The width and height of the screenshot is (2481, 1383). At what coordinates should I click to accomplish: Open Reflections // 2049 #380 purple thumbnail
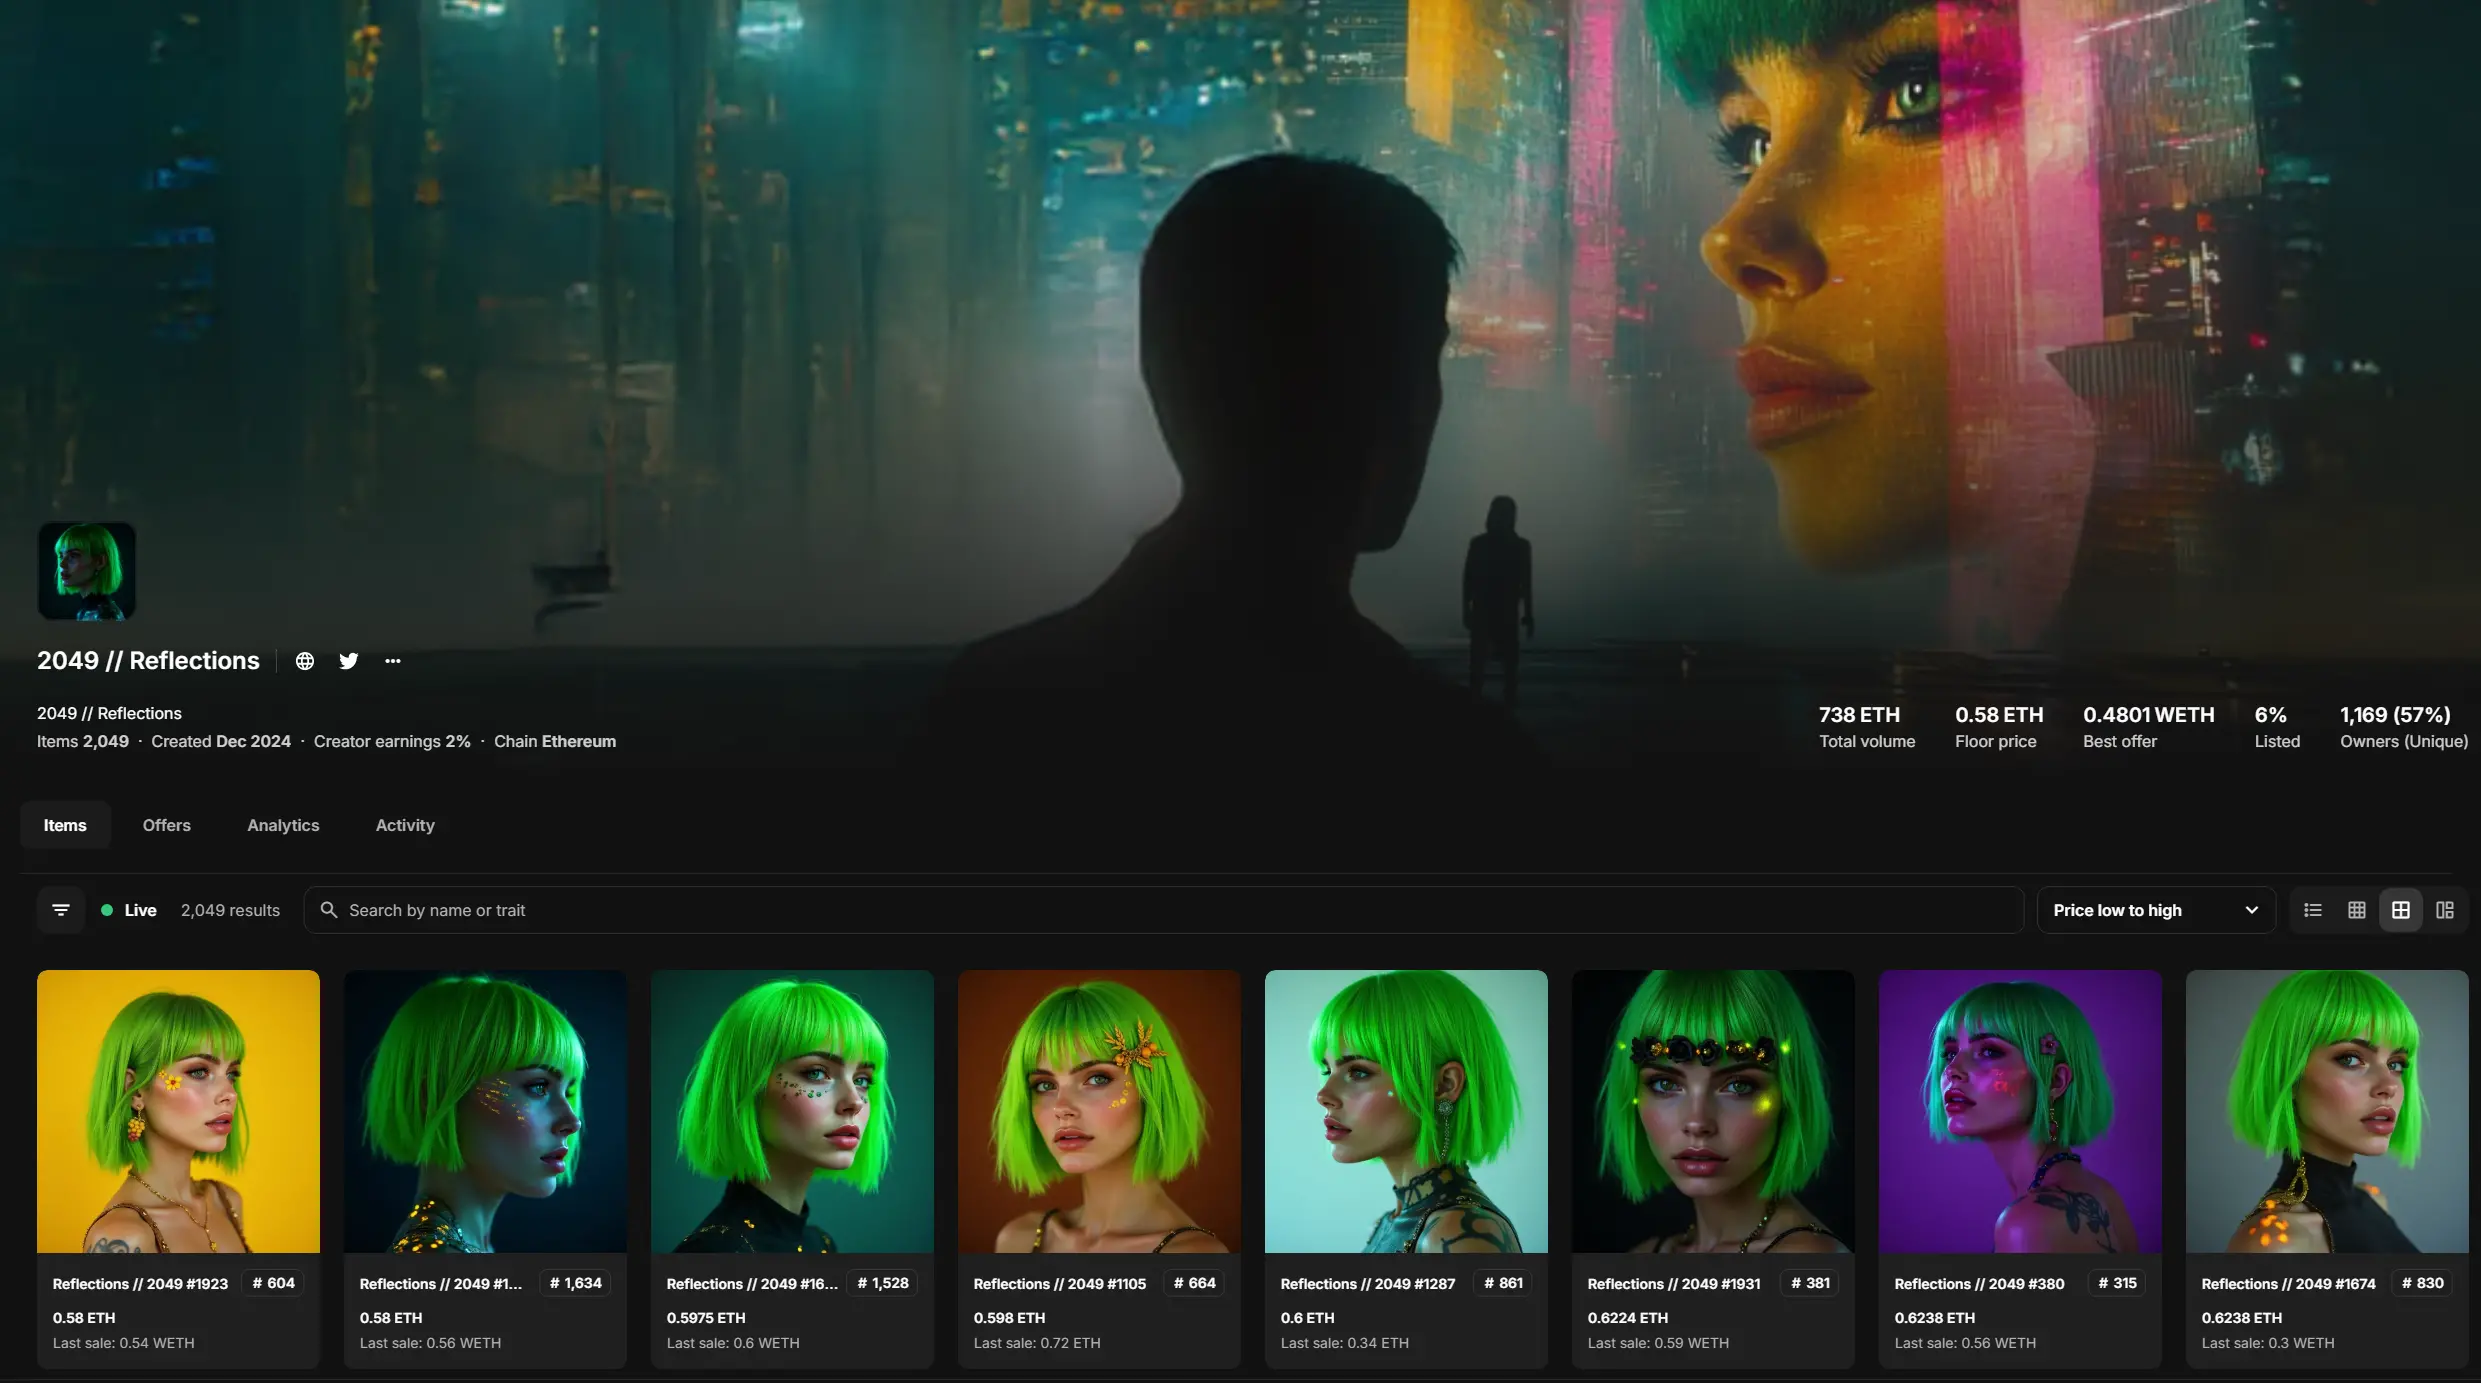[x=2020, y=1112]
